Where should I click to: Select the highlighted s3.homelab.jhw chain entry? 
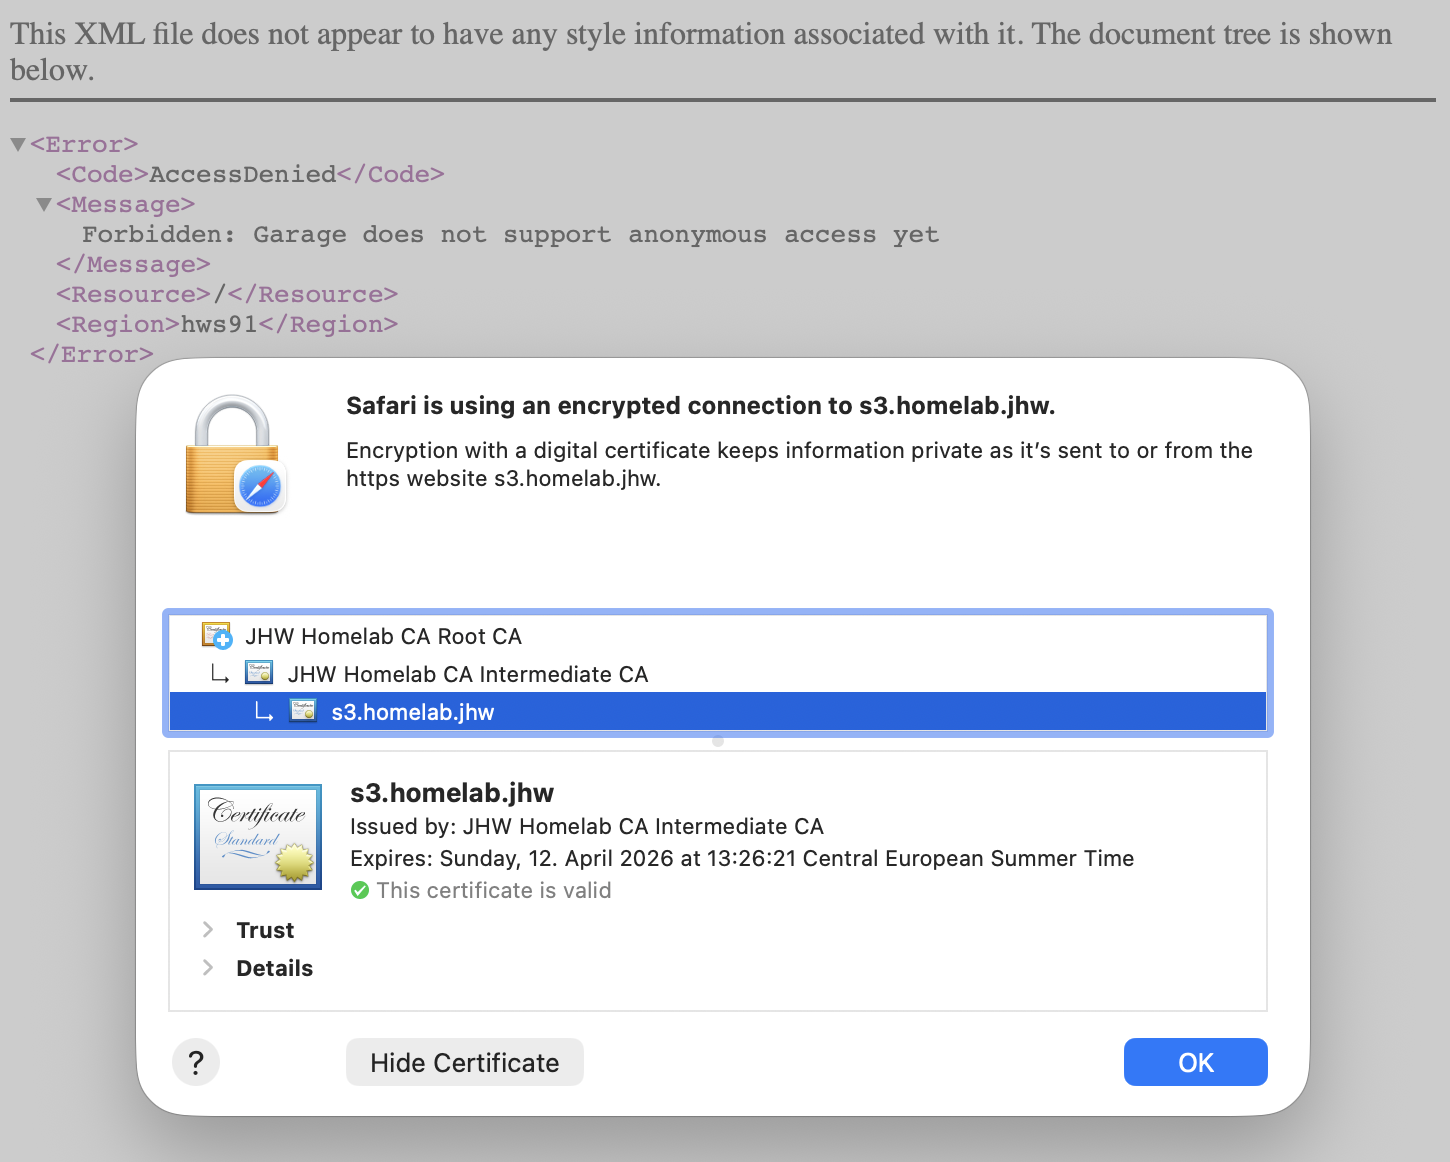tap(412, 712)
